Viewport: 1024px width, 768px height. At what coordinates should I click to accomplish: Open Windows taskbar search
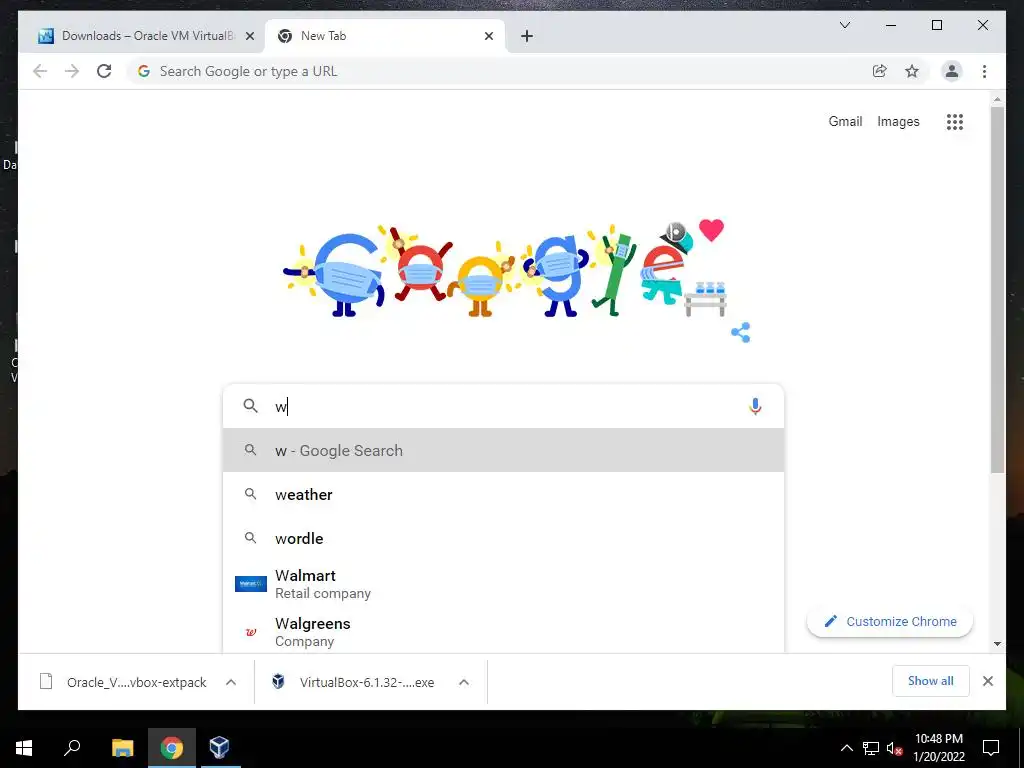(x=72, y=748)
